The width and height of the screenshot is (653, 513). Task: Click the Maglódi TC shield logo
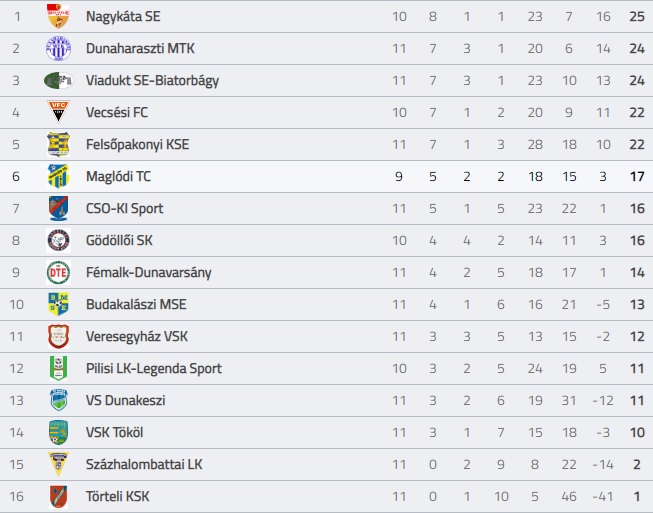click(x=58, y=176)
